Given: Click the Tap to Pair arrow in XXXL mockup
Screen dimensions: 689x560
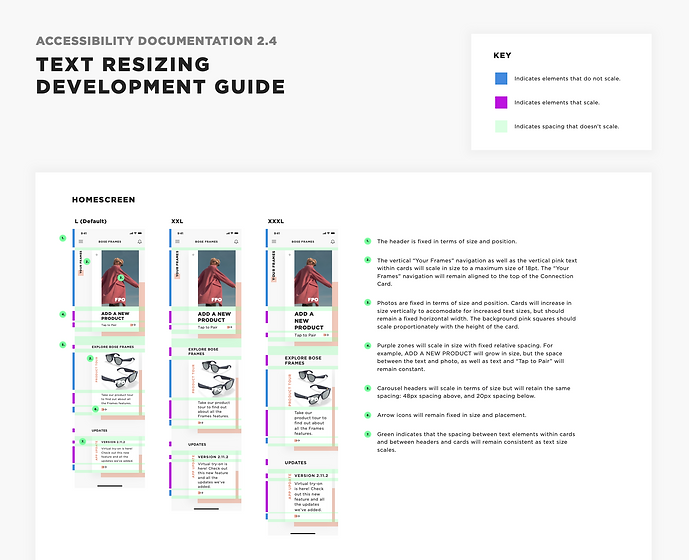Looking at the screenshot, I should pyautogui.click(x=326, y=335).
